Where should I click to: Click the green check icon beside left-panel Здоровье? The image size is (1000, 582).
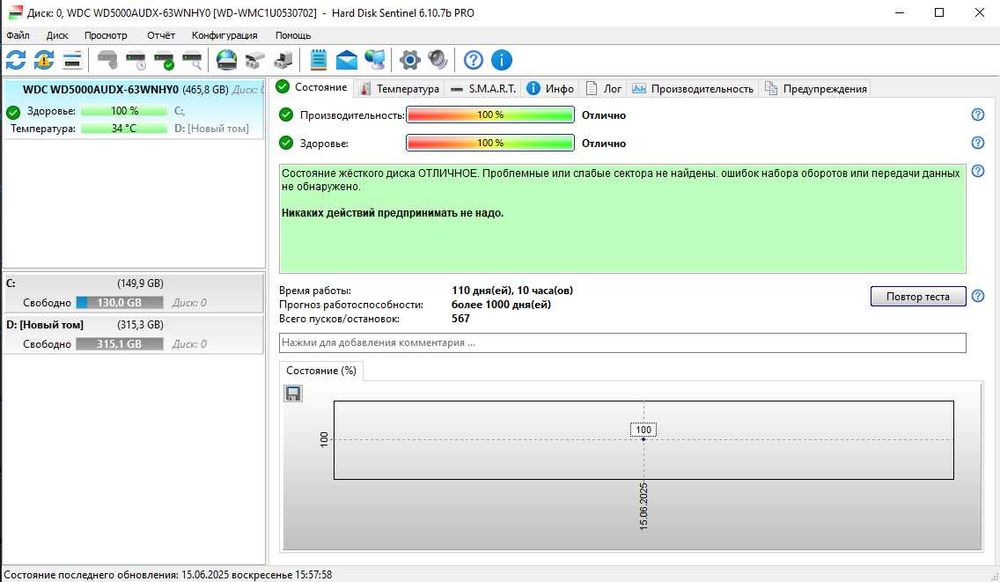pyautogui.click(x=13, y=113)
